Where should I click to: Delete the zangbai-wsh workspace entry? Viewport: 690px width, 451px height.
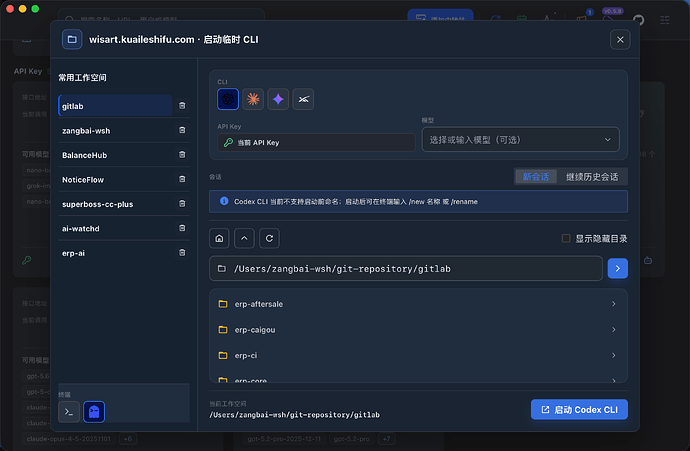point(182,130)
